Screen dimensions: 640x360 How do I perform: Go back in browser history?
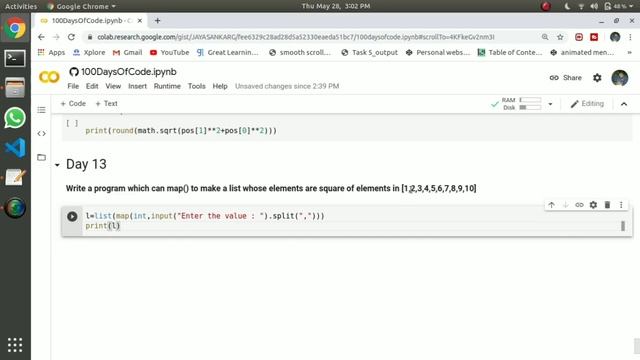(41, 37)
